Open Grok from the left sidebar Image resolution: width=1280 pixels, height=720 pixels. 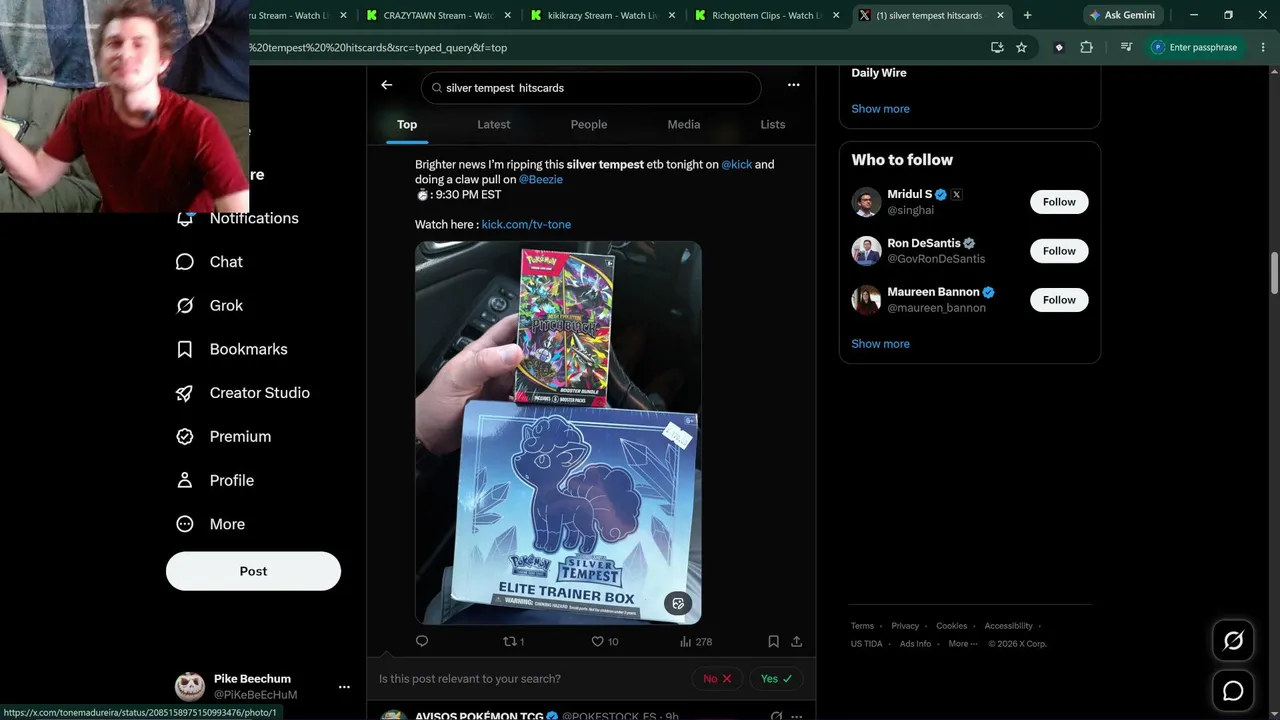(210, 306)
